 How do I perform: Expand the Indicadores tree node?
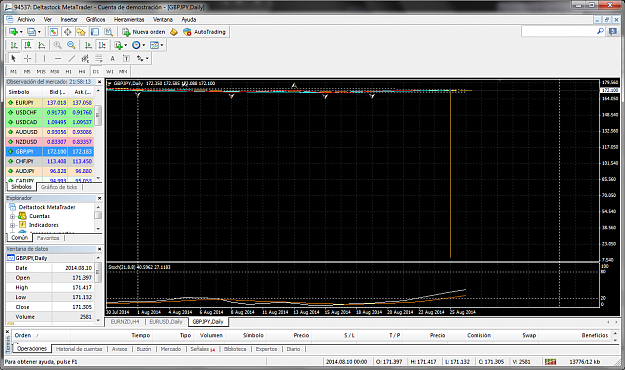pos(12,225)
